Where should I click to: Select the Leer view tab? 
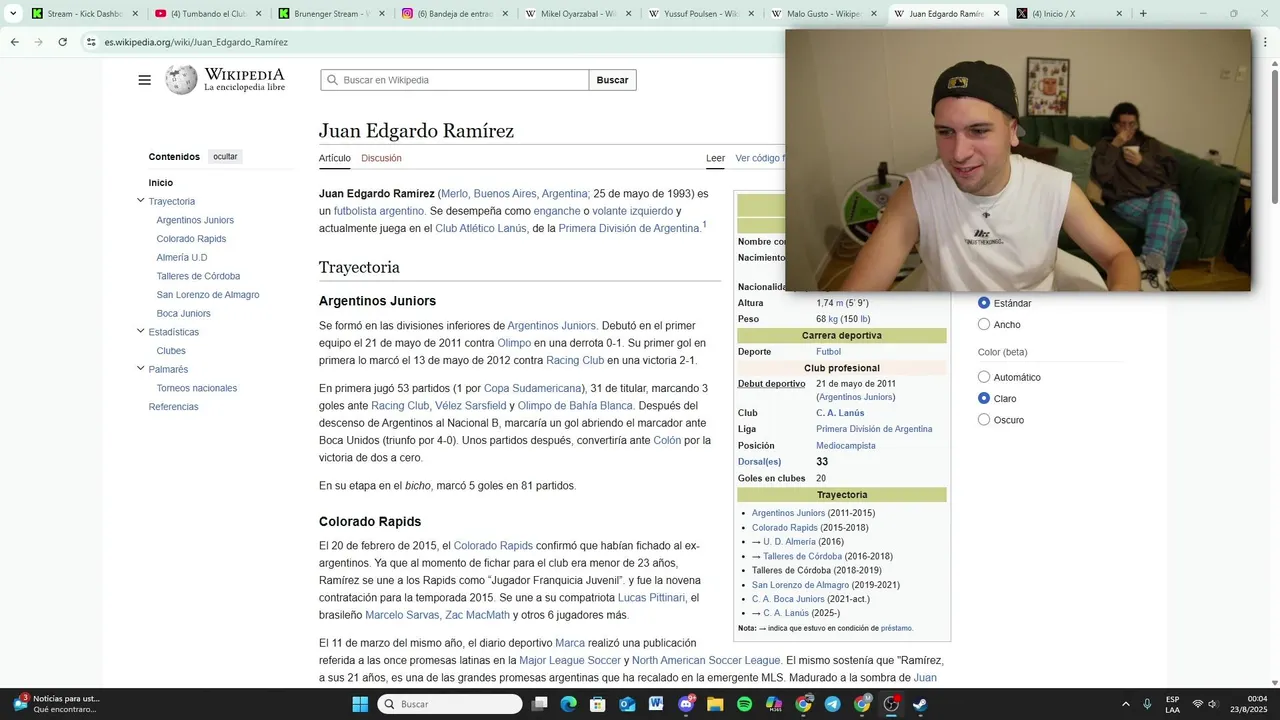tap(715, 158)
